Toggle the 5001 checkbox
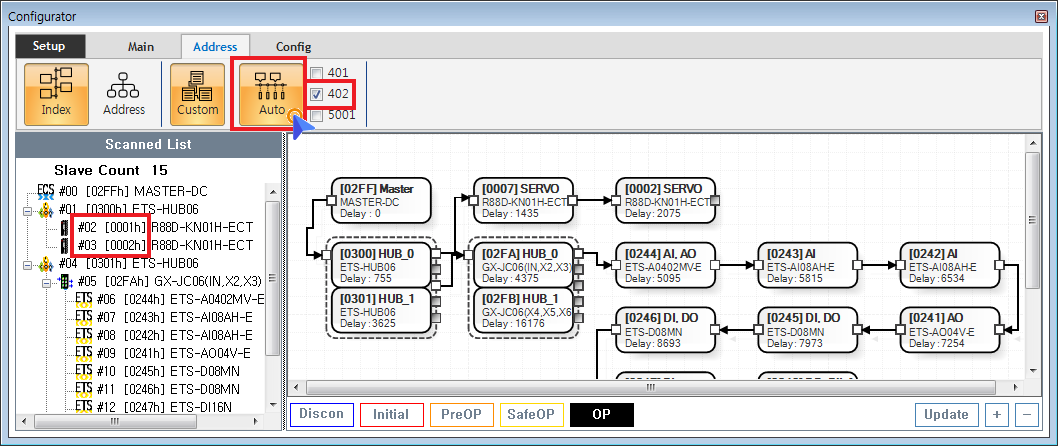Image resolution: width=1058 pixels, height=446 pixels. tap(316, 116)
